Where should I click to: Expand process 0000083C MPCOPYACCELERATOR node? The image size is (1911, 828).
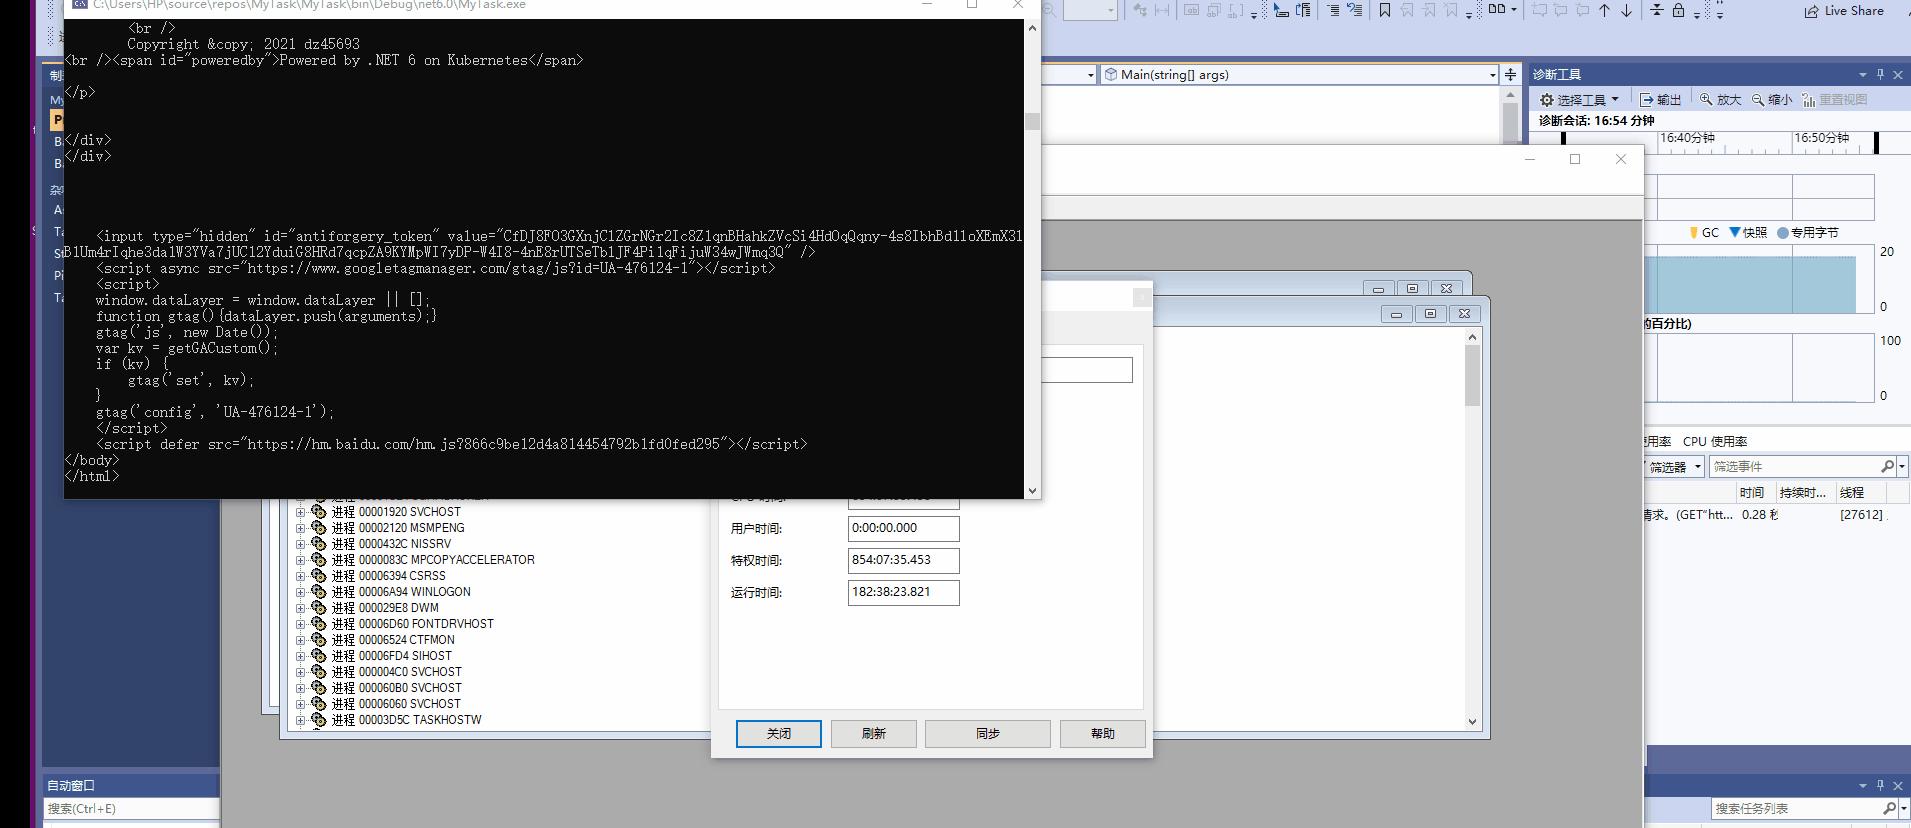pos(300,560)
